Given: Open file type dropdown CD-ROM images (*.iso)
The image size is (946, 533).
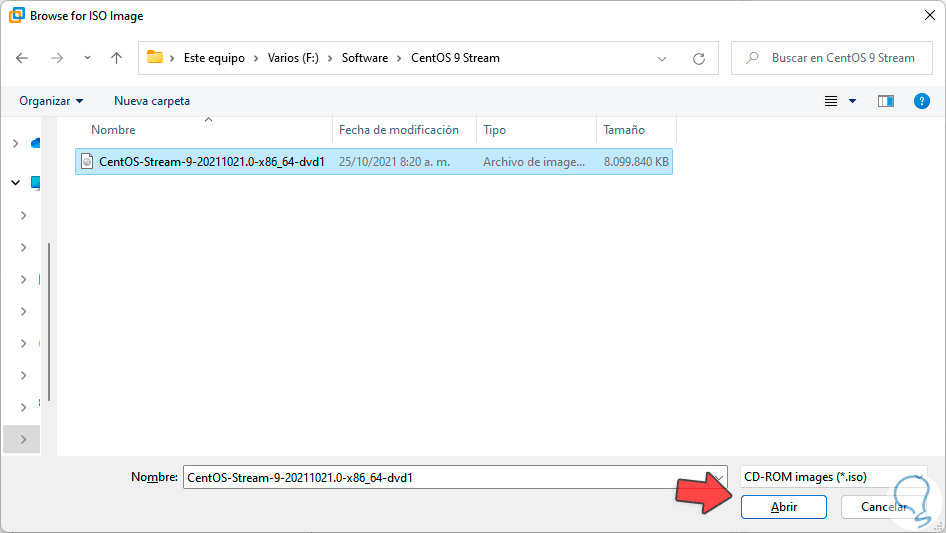Looking at the screenshot, I should click(833, 477).
